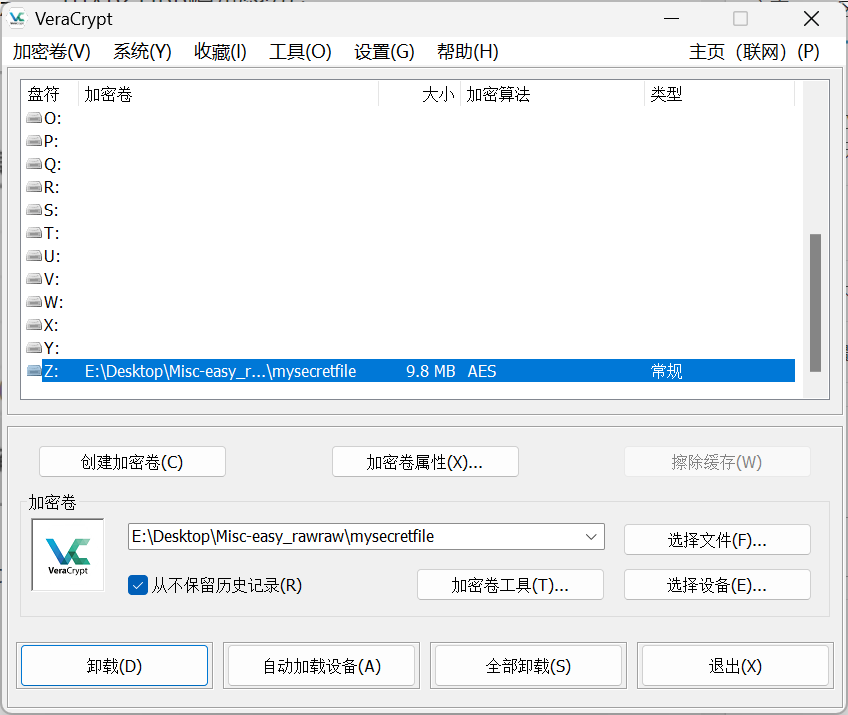Click the Z: mounted drive icon
Viewport: 848px width, 715px height.
[x=35, y=371]
